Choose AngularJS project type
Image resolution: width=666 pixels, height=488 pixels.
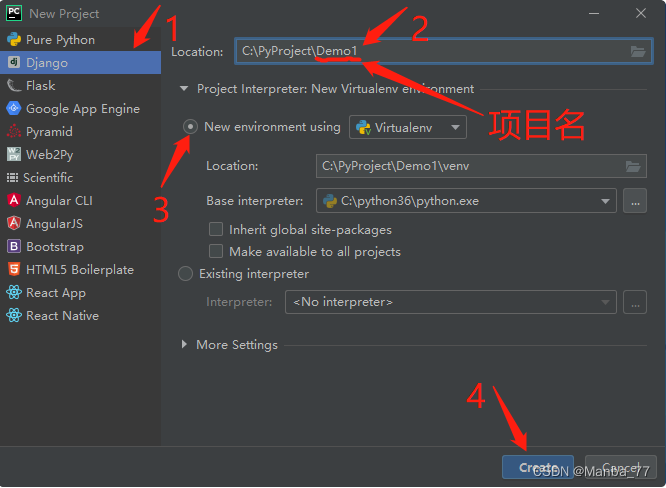coord(80,223)
